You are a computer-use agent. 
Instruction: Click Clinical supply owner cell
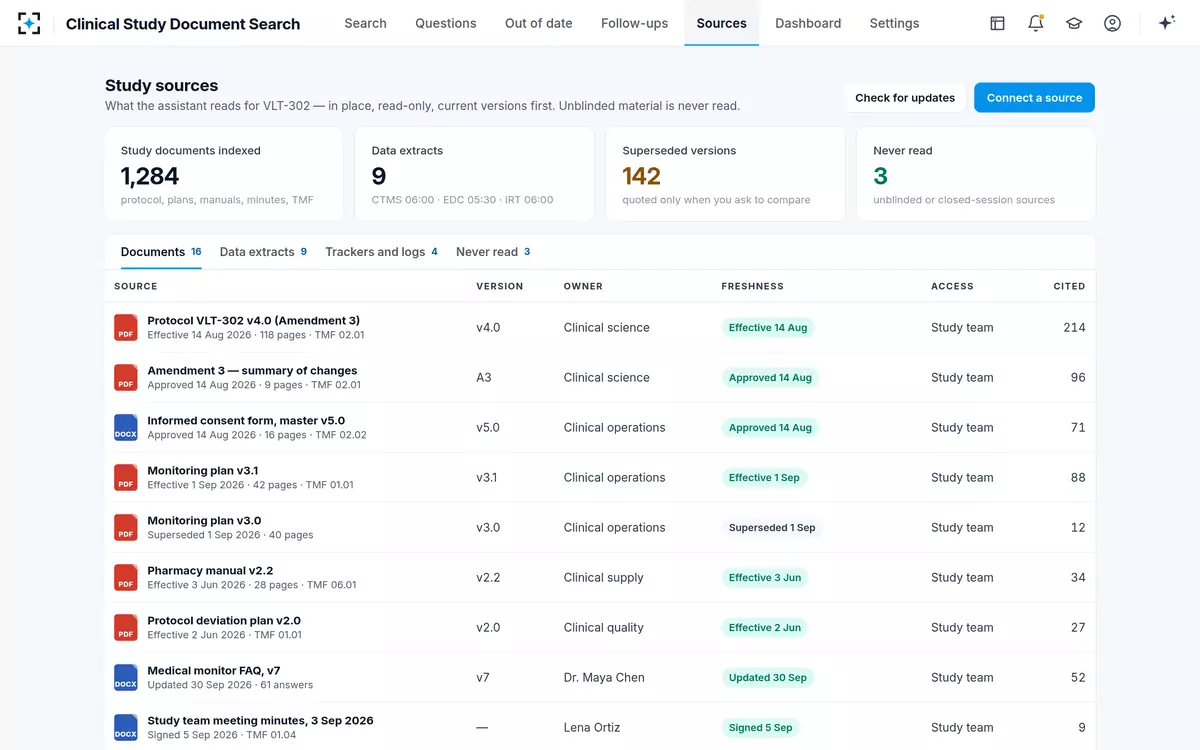coord(604,578)
